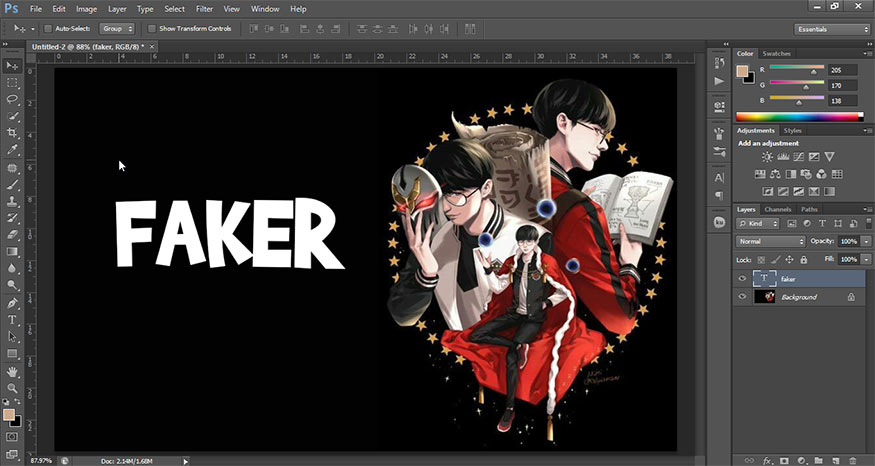
Task: Select the Hand tool
Action: [x=12, y=372]
